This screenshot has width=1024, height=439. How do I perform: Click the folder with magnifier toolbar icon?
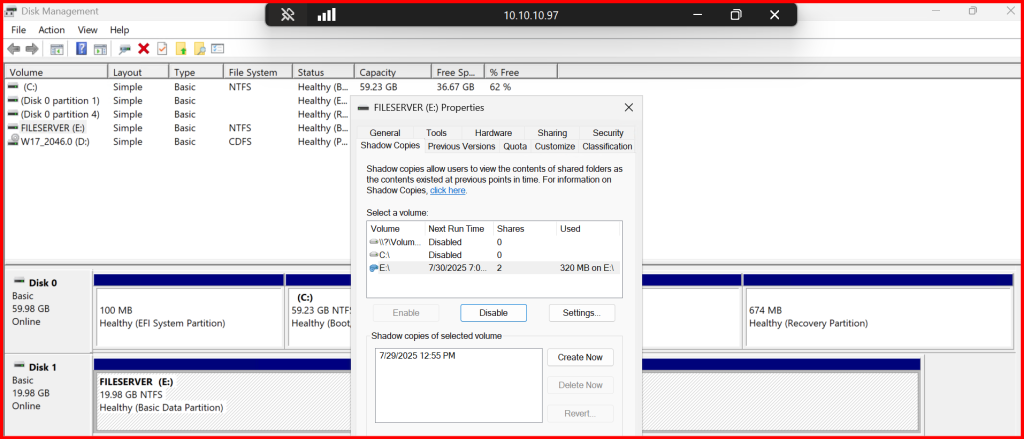[199, 48]
